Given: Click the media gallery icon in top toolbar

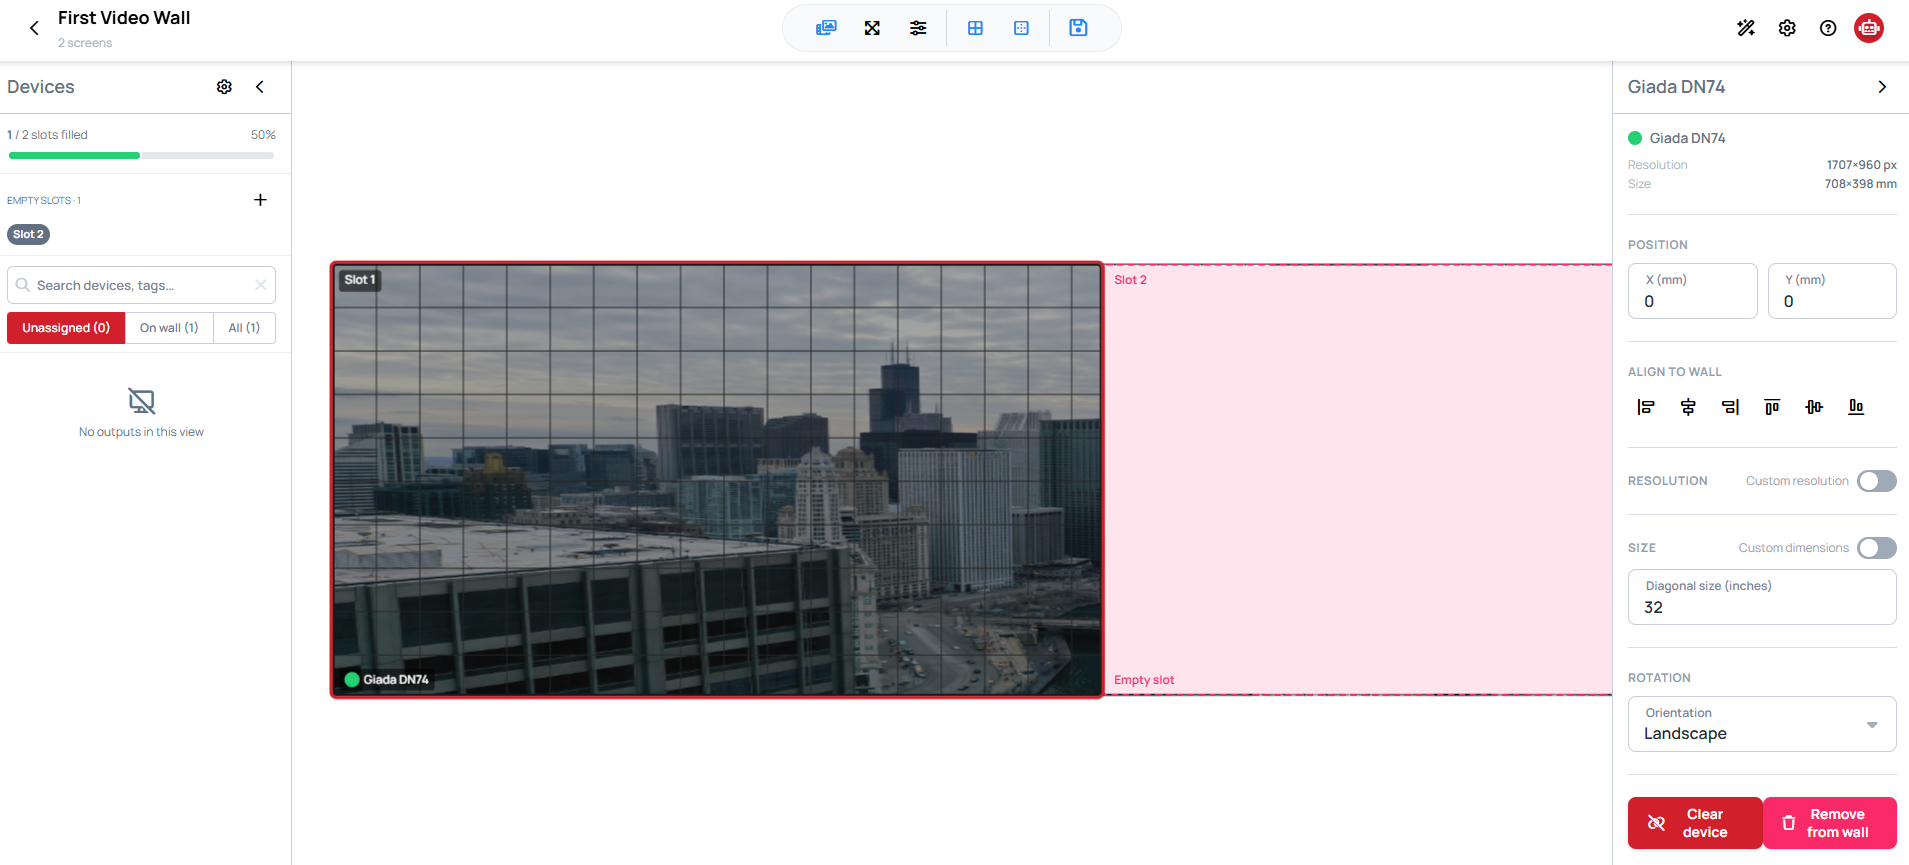Looking at the screenshot, I should click(x=826, y=28).
